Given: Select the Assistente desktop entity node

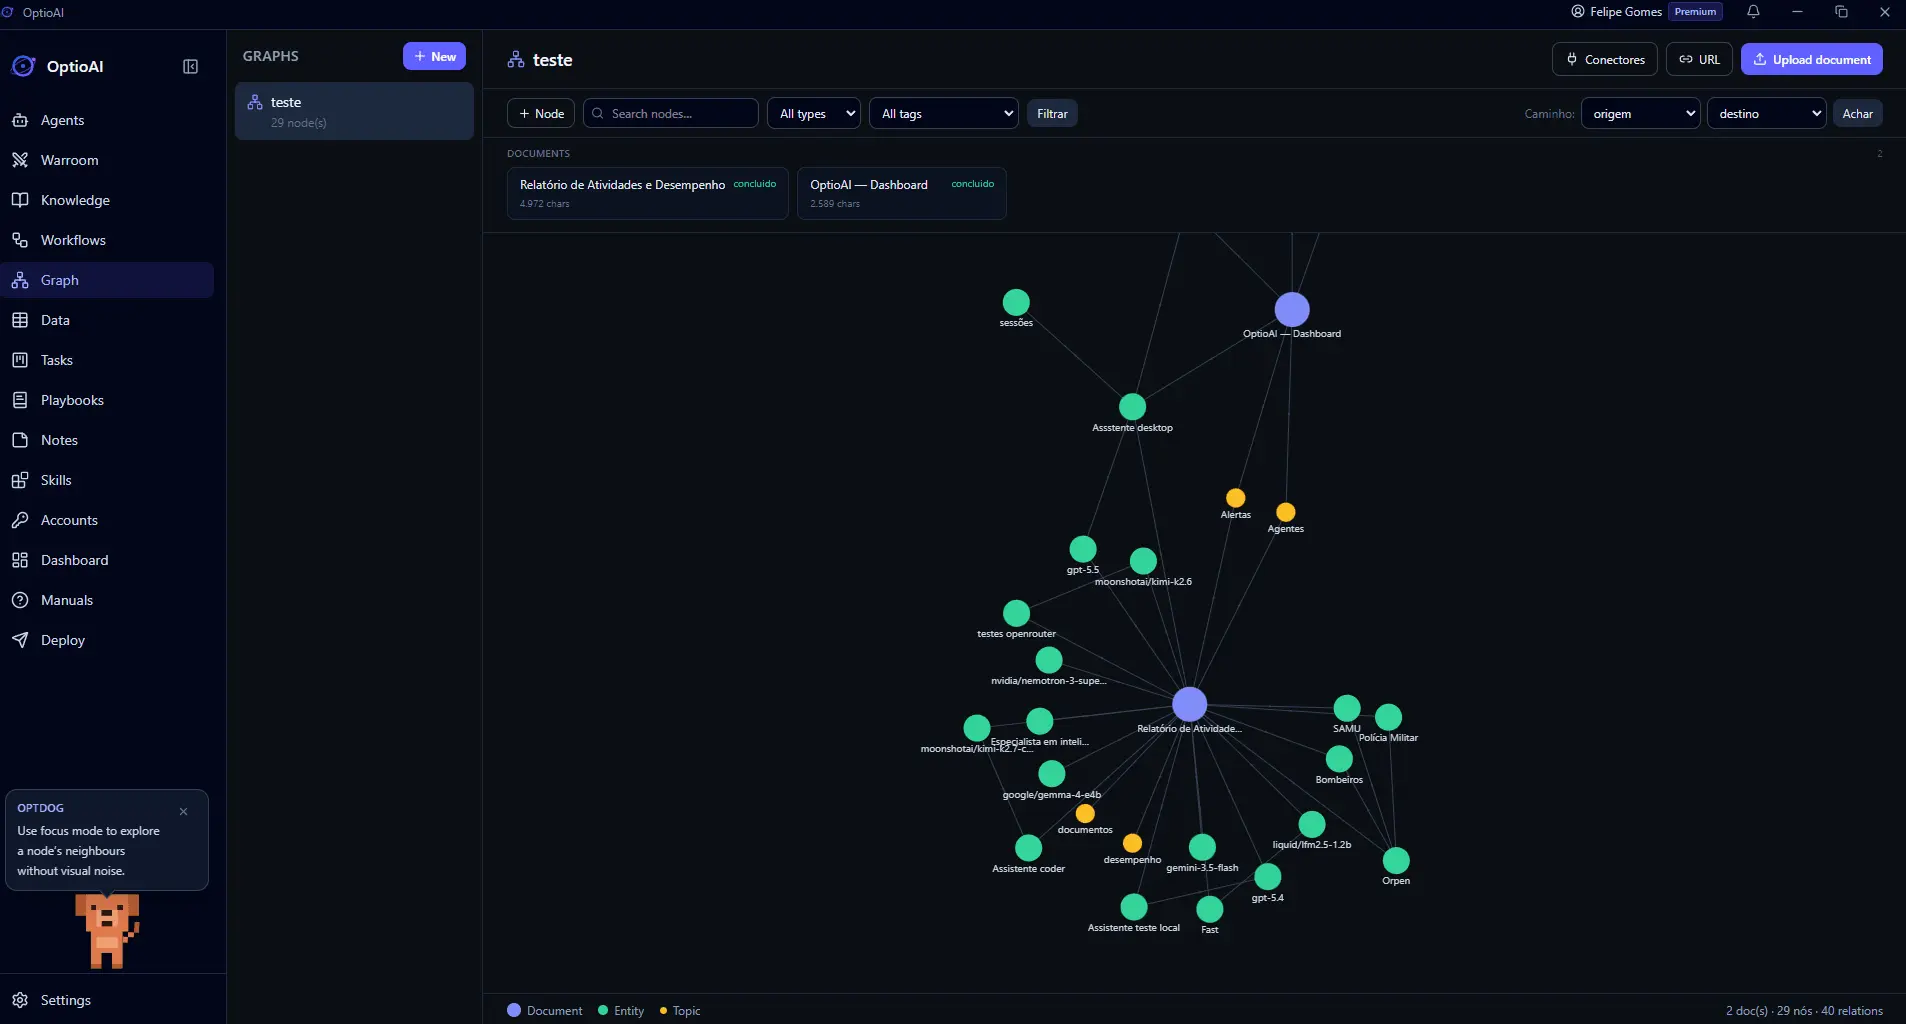Looking at the screenshot, I should [x=1132, y=407].
